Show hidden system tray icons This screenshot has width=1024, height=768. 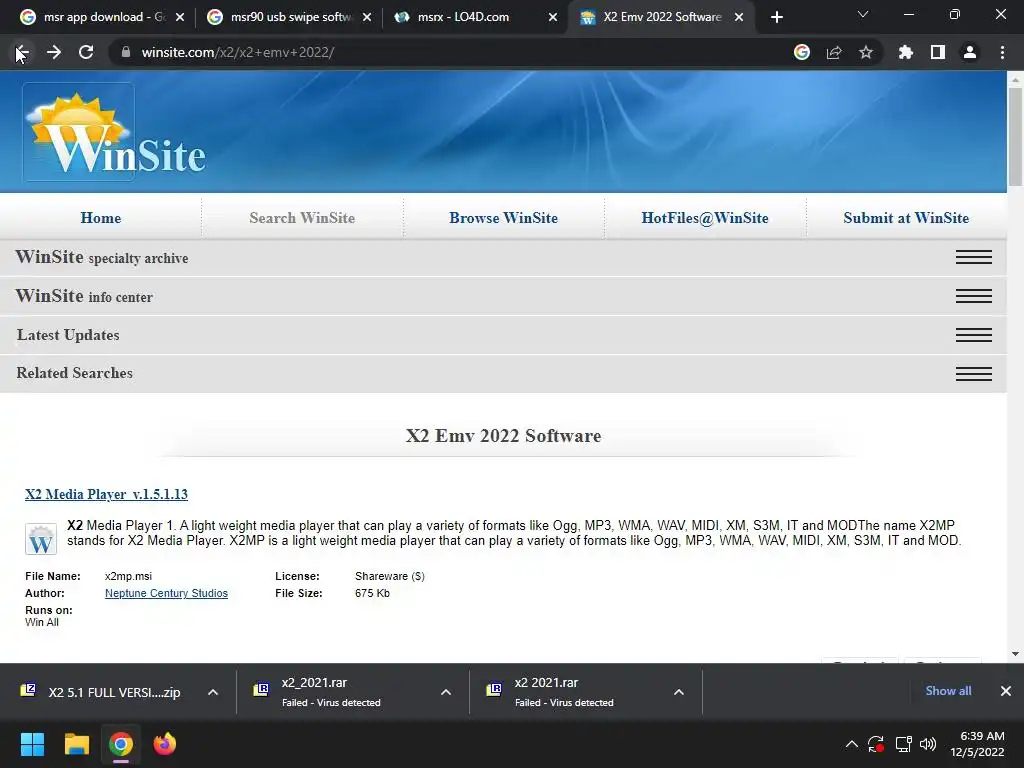852,744
